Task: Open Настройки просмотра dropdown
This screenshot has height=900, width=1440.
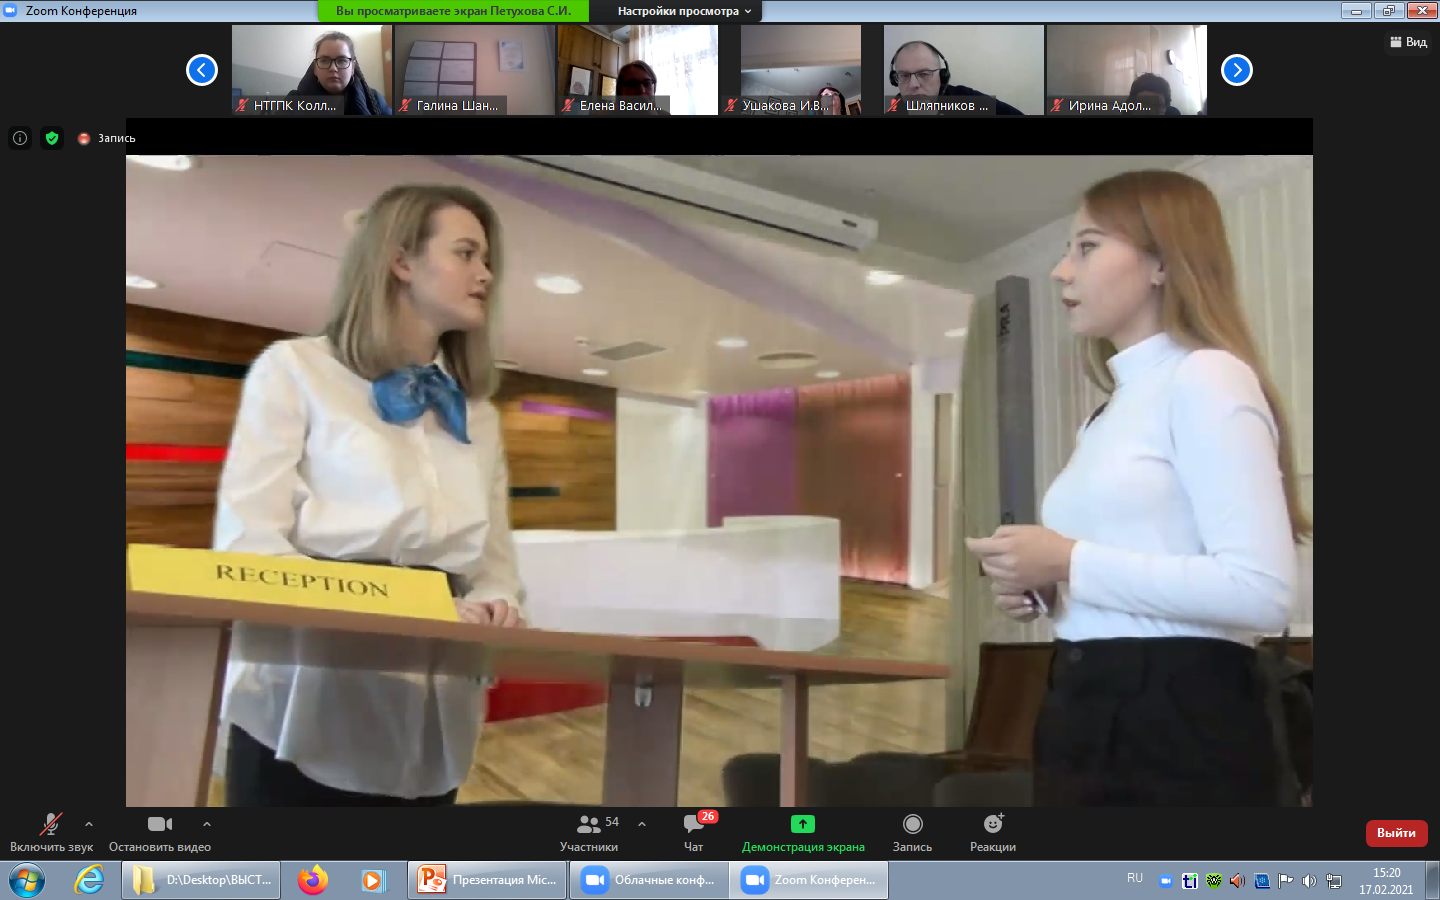Action: (x=684, y=11)
